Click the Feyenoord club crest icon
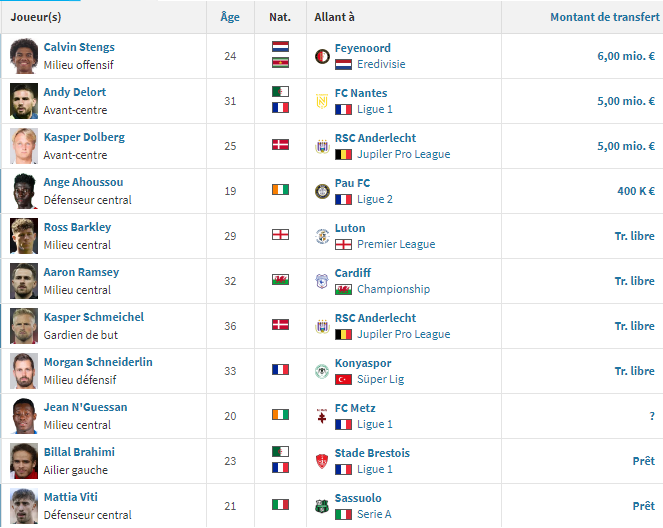The image size is (663, 528). pos(322,56)
